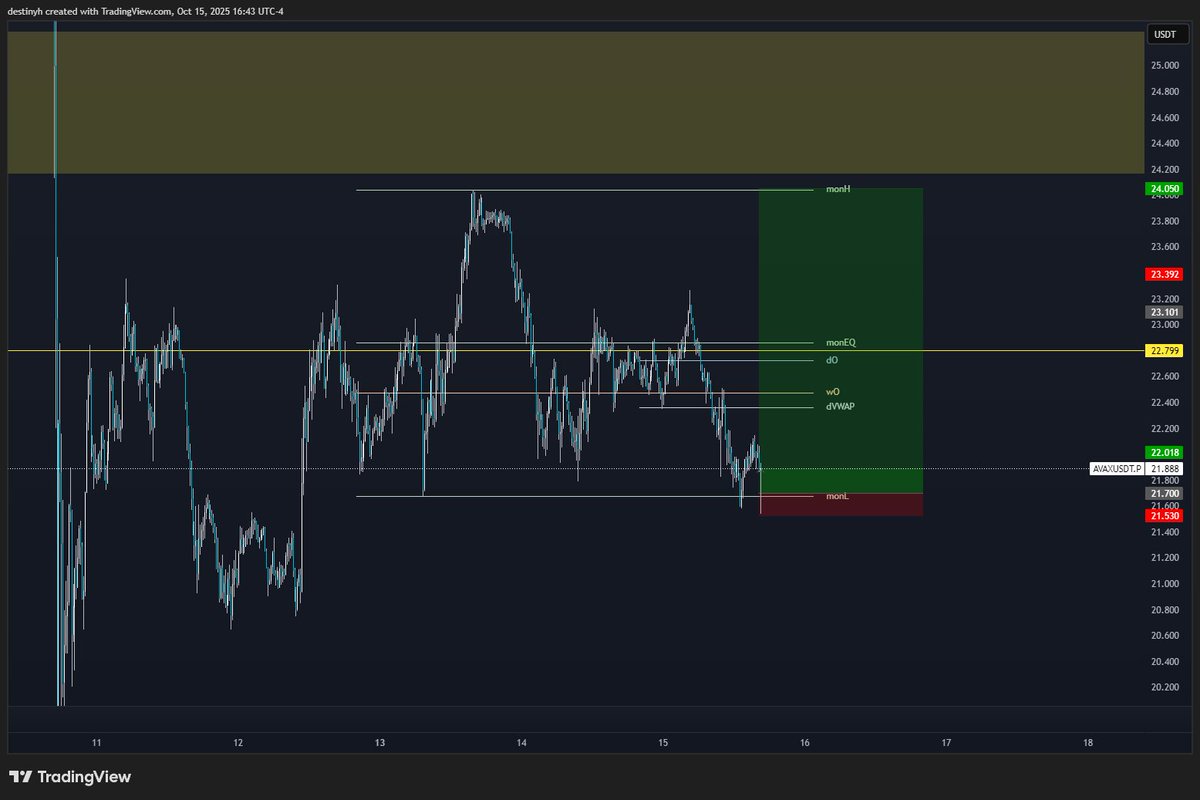
Task: Click the 24.400 tick on the price axis
Action: [x=1164, y=144]
